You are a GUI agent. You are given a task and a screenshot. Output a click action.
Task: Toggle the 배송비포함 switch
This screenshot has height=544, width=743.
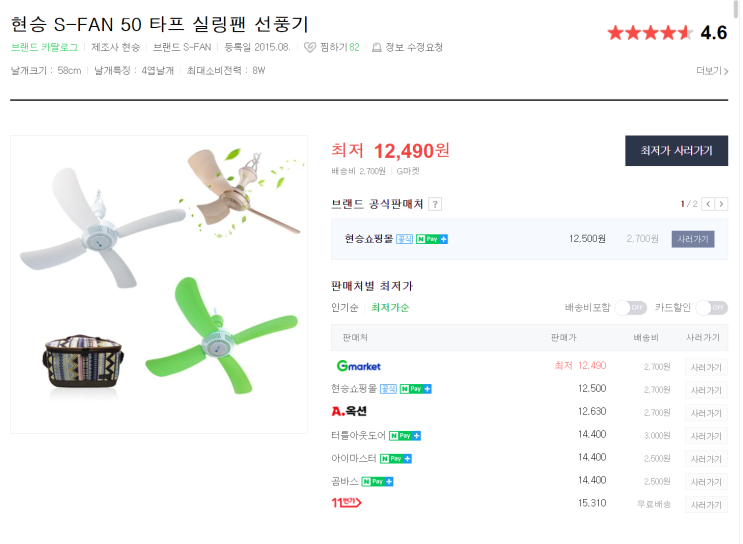pyautogui.click(x=630, y=307)
